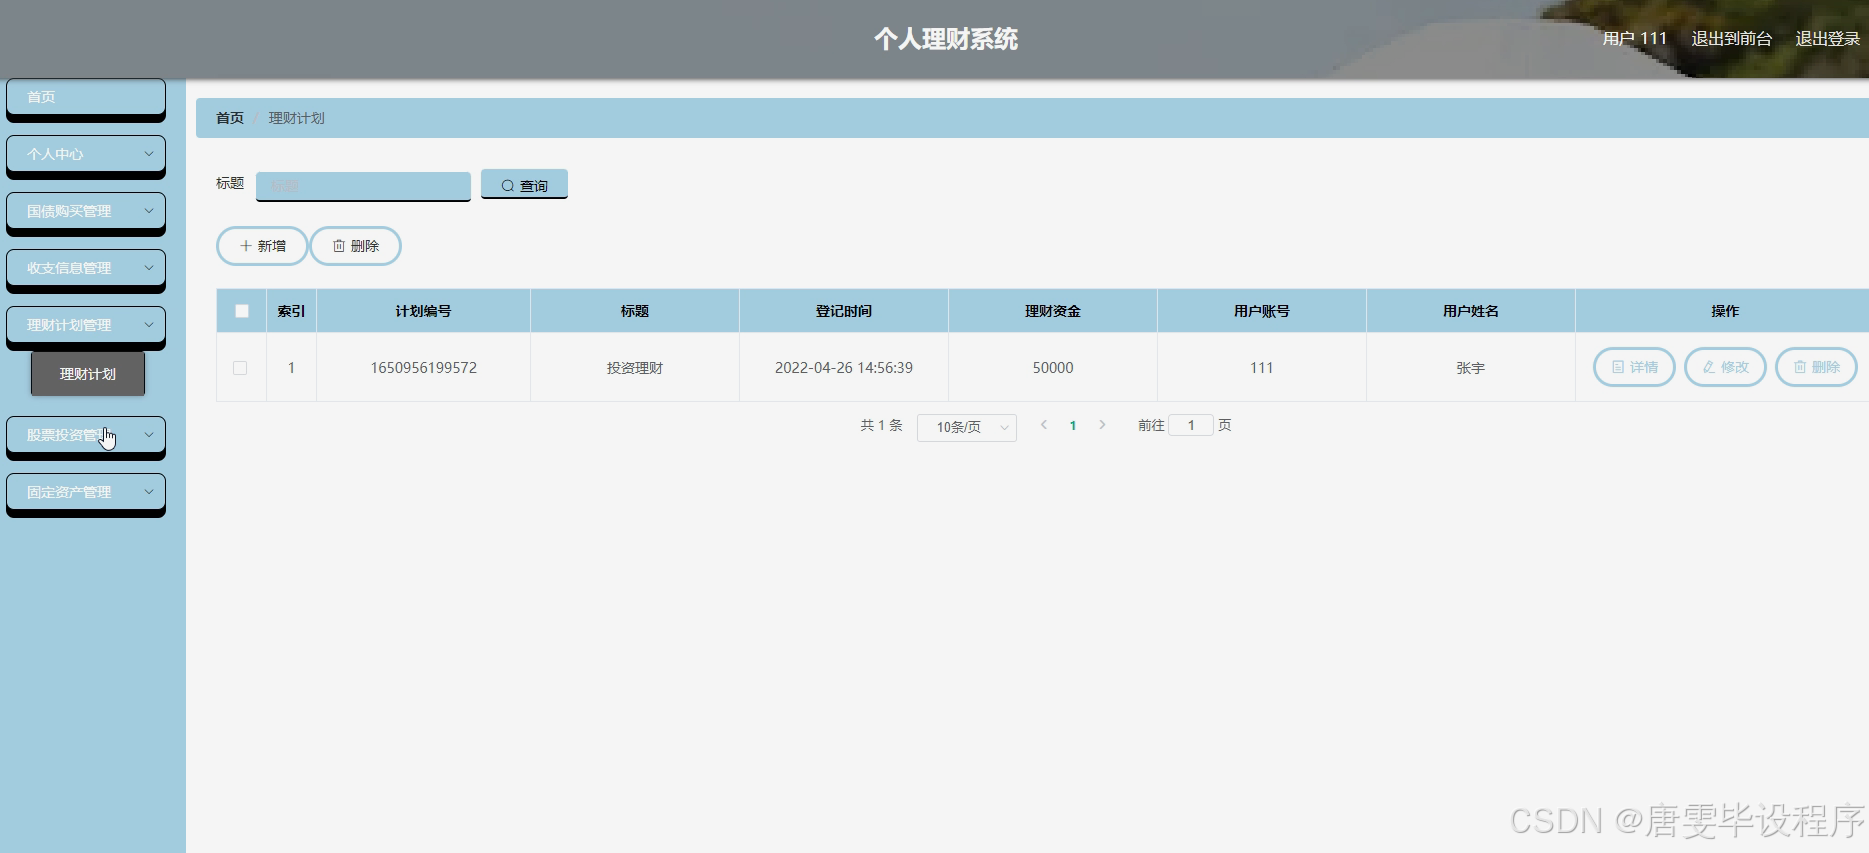Click the 新增 add button
1869x853 pixels.
point(262,246)
